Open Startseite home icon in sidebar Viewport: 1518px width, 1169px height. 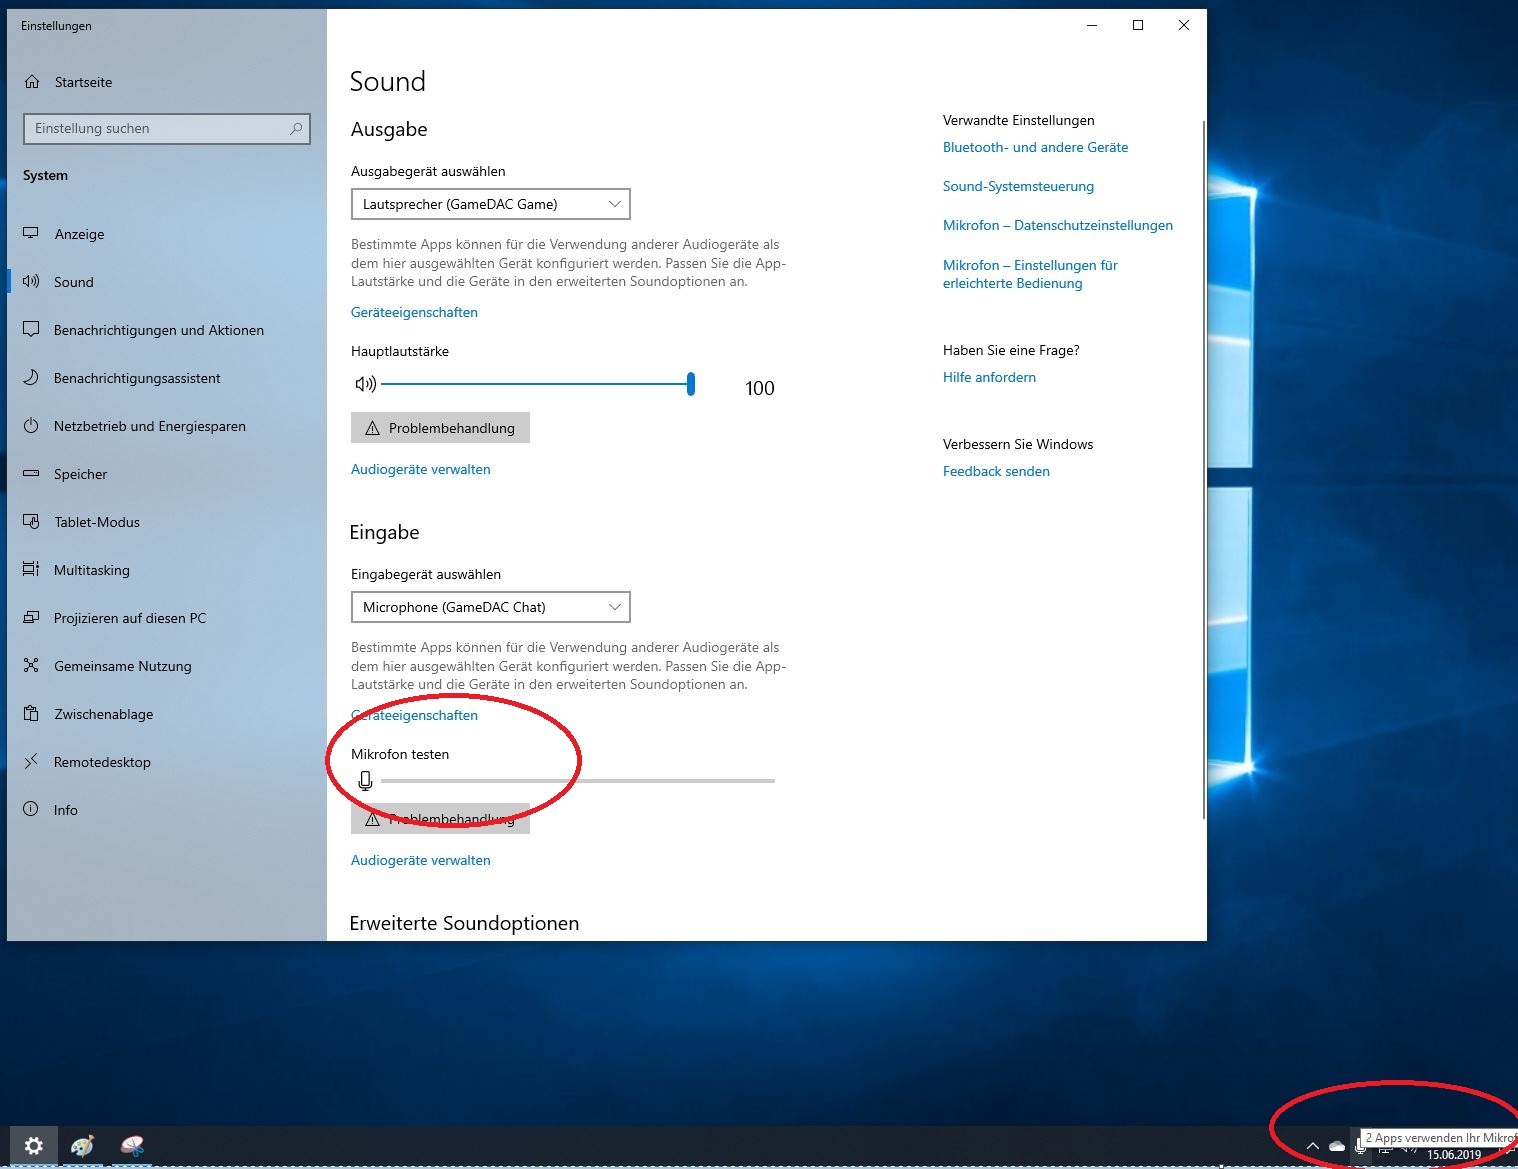click(32, 82)
